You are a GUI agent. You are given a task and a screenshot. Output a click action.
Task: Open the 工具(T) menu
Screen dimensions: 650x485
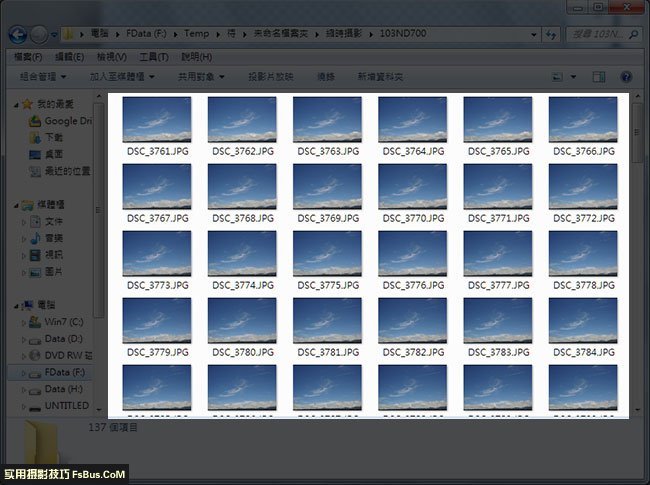(x=153, y=56)
